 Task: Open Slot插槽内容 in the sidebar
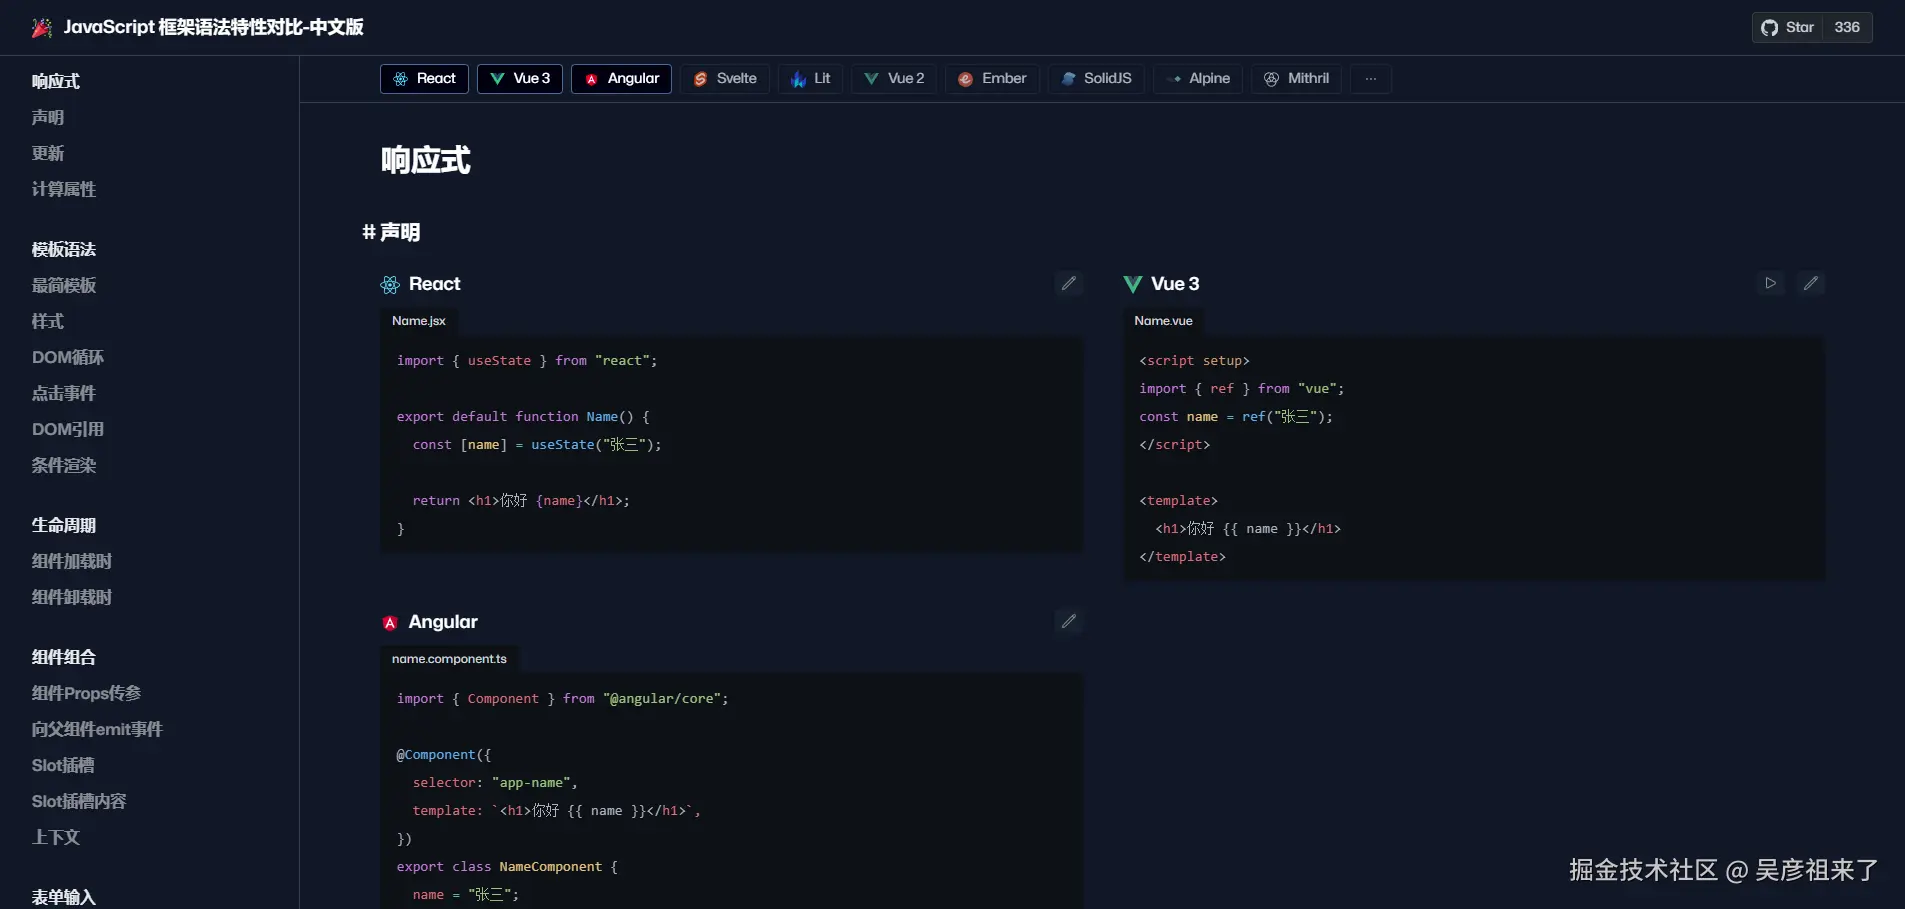click(79, 801)
